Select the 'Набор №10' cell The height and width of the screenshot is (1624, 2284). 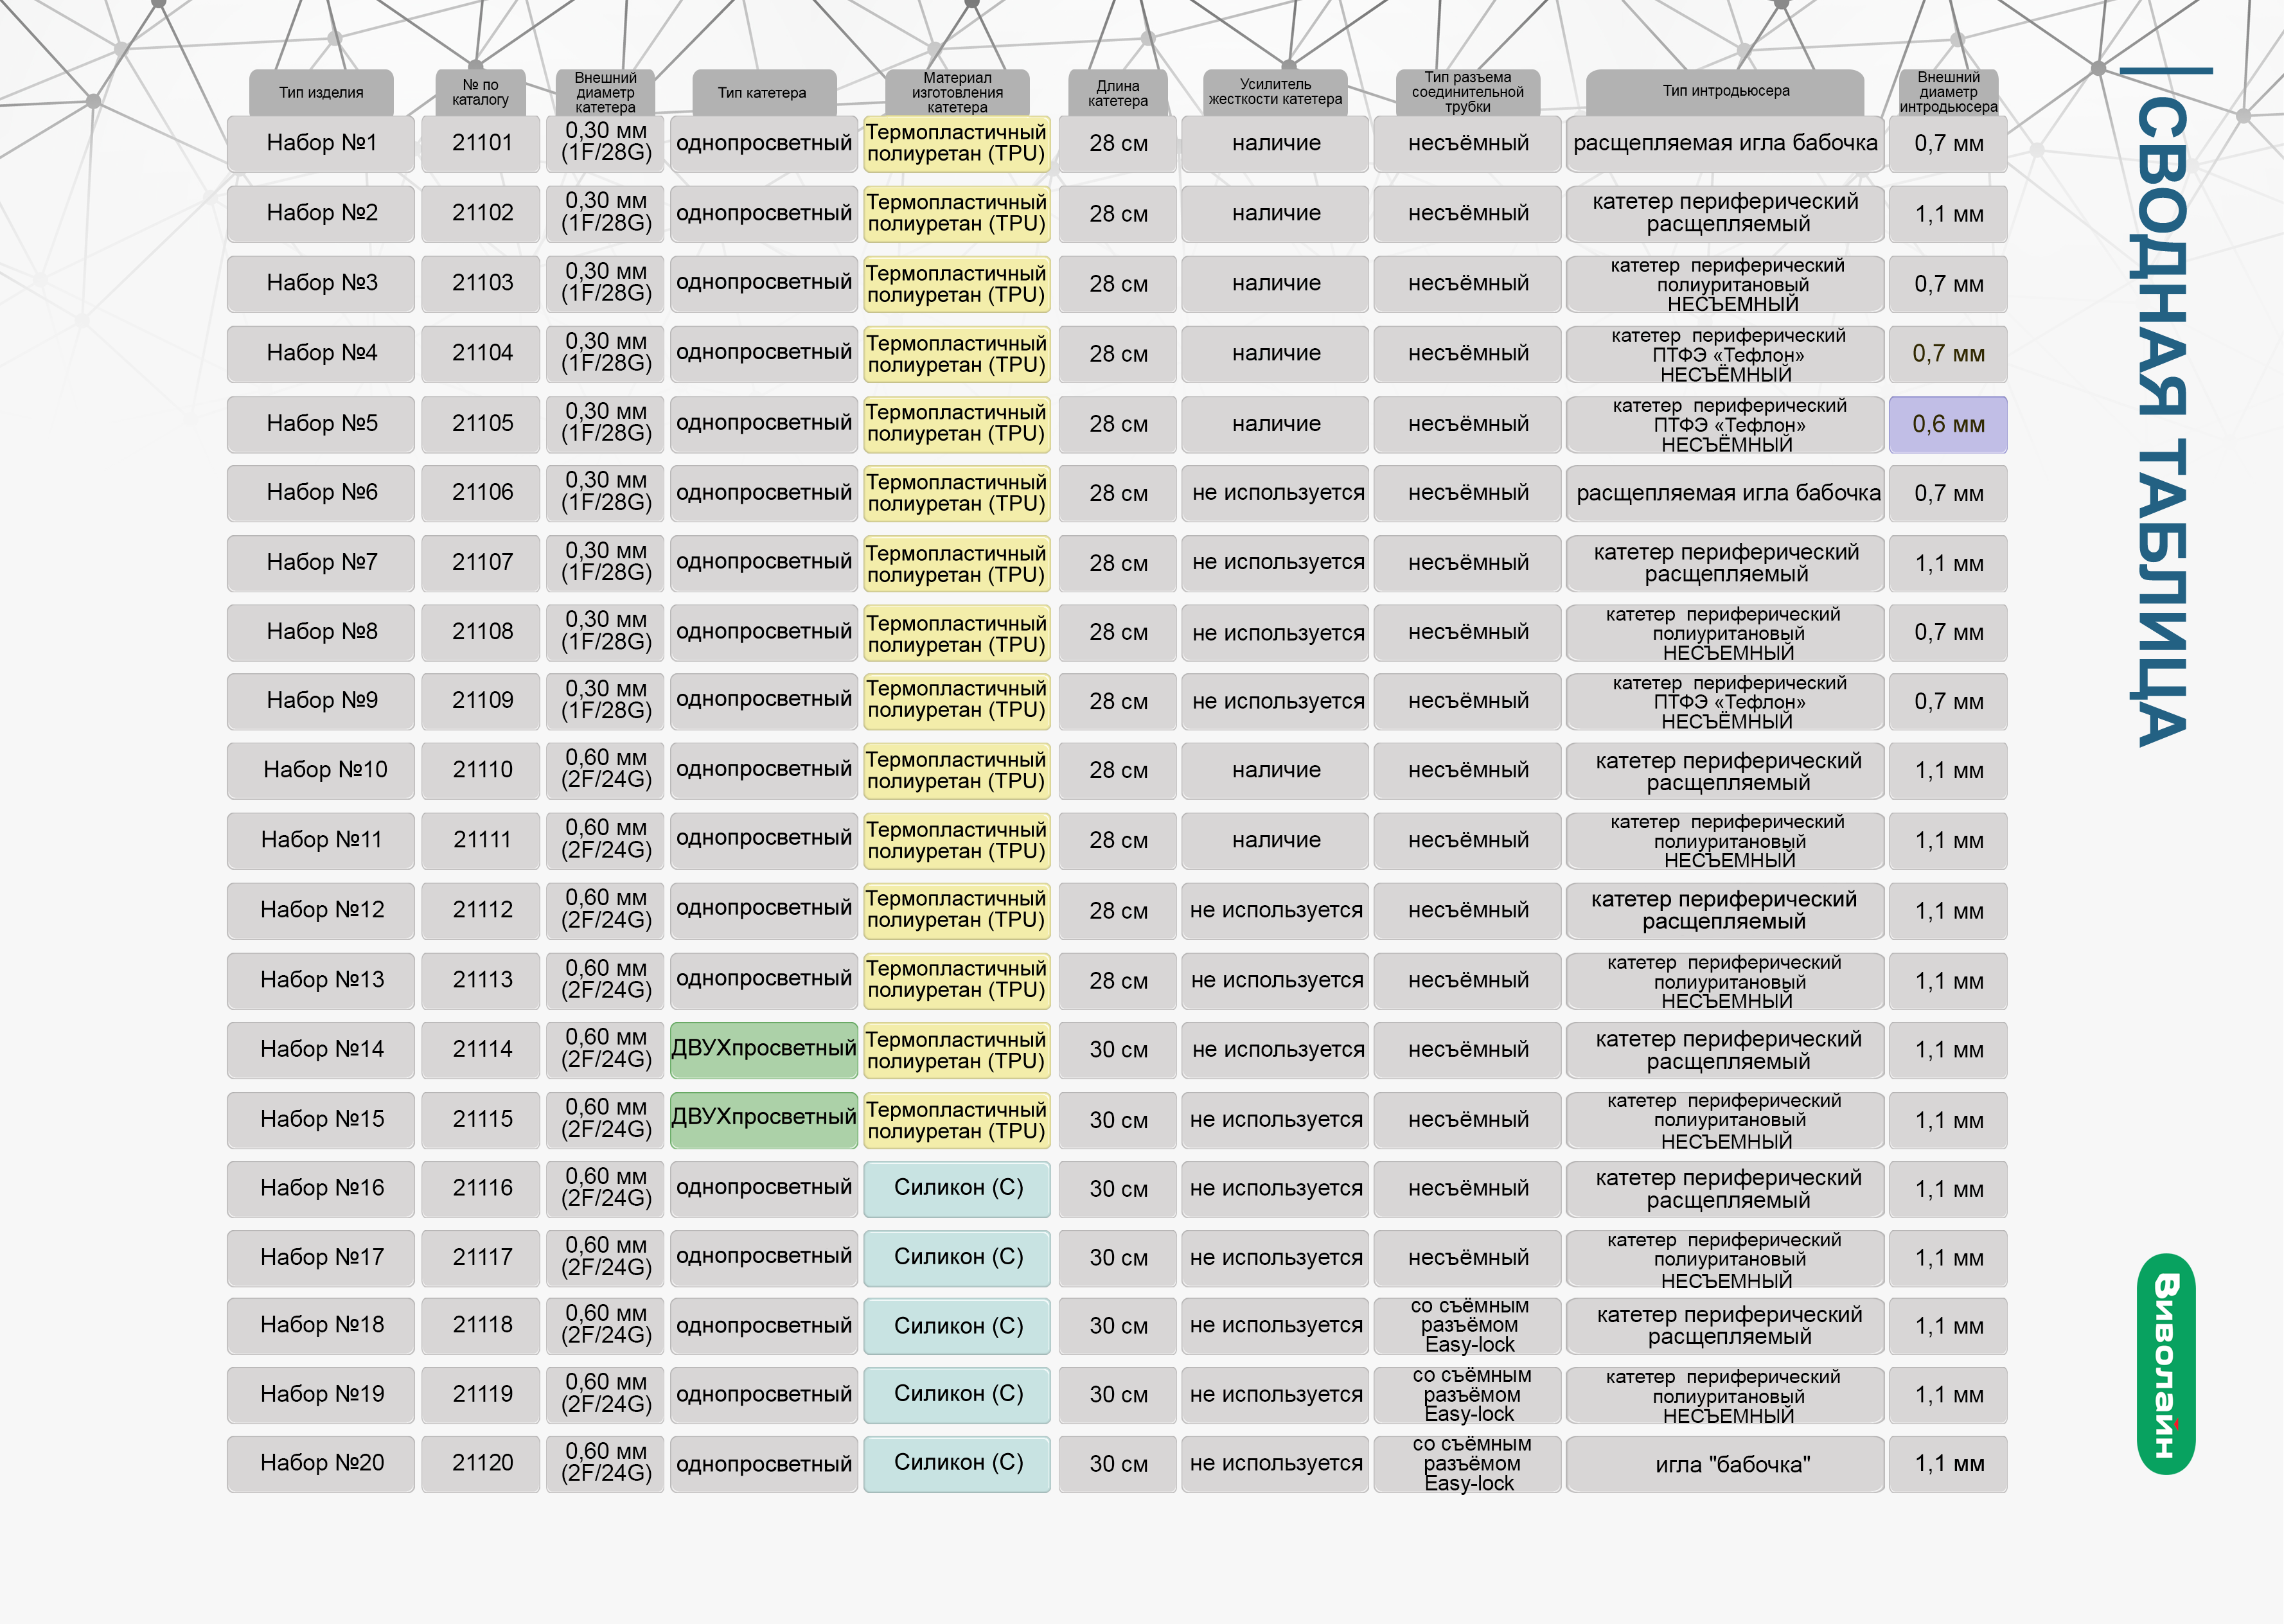click(321, 770)
